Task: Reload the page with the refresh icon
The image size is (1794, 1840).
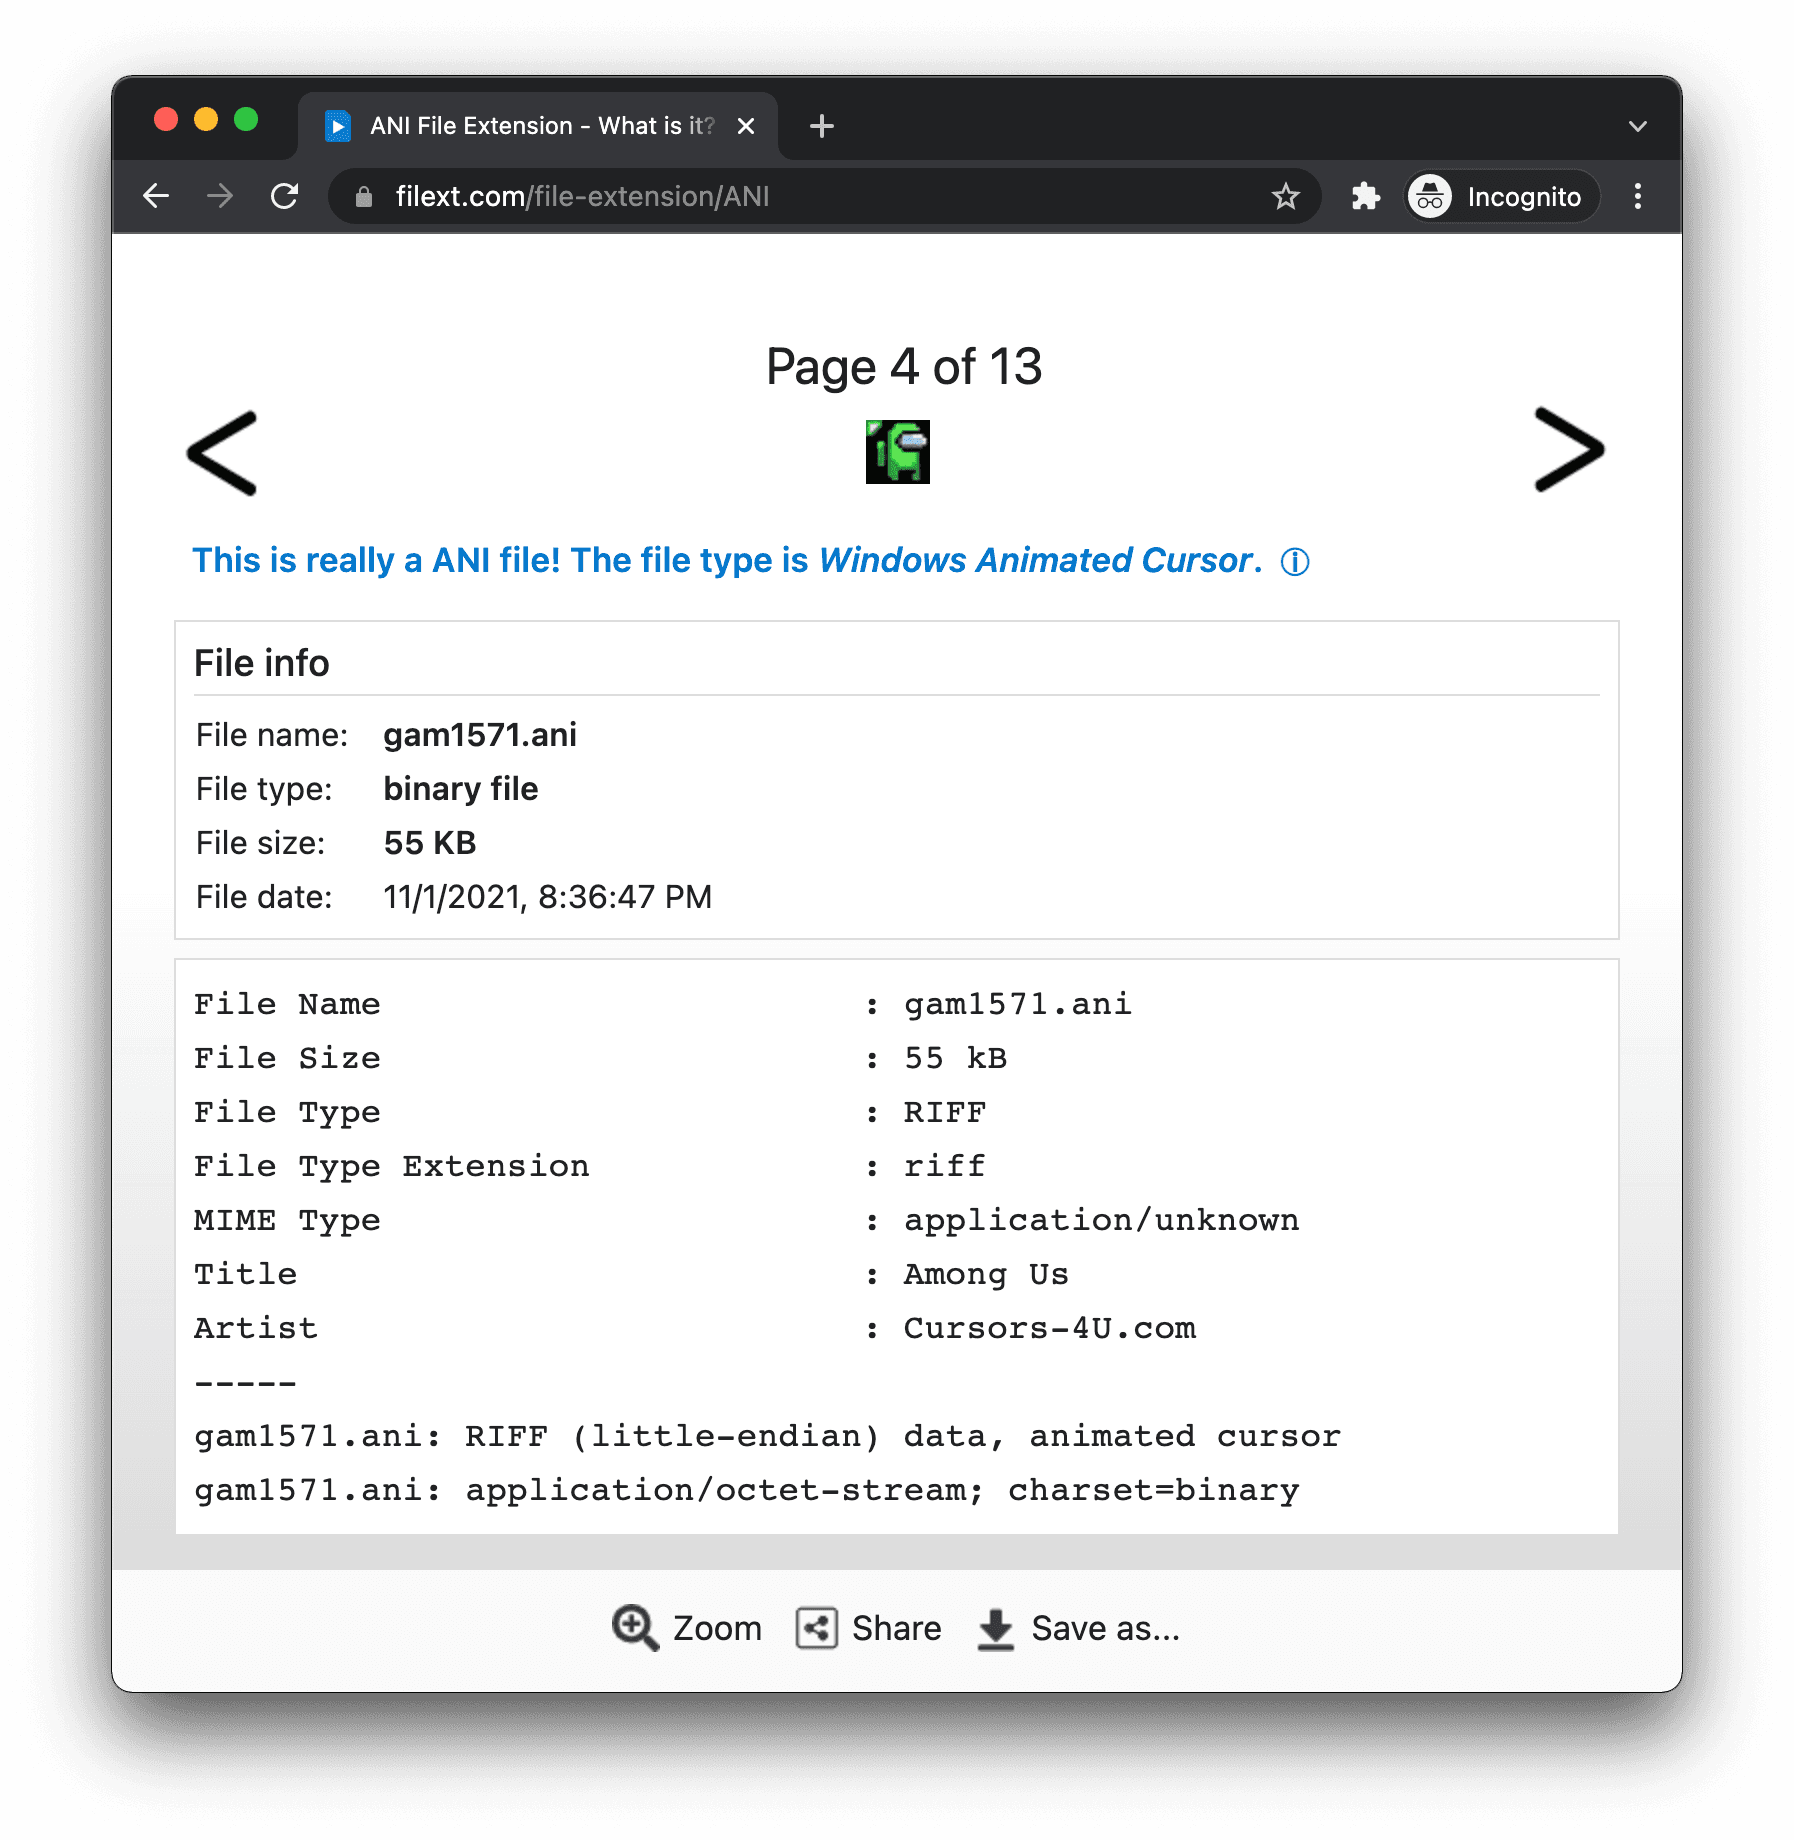Action: click(285, 196)
